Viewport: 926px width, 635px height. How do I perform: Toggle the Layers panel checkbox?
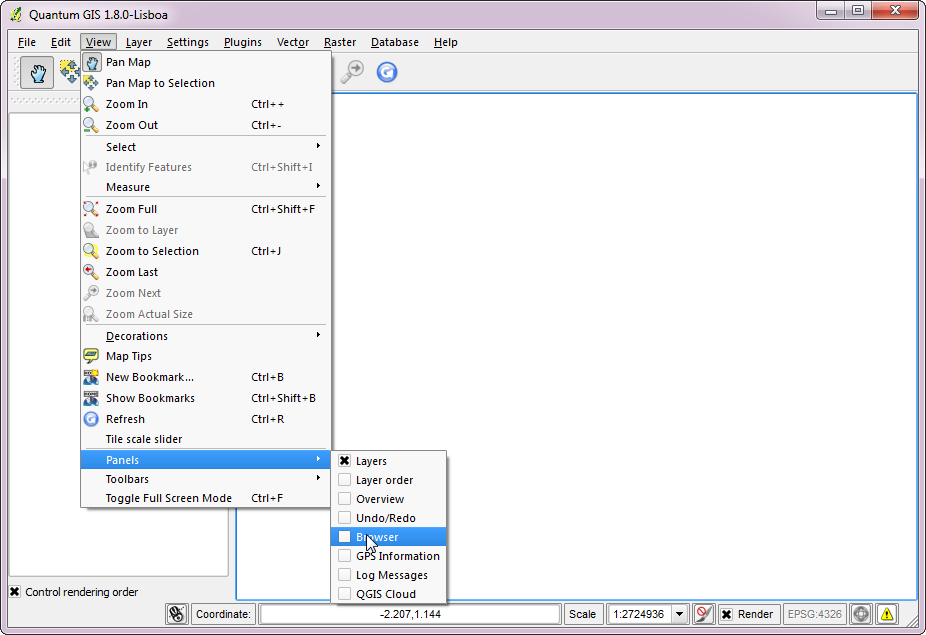pos(344,461)
